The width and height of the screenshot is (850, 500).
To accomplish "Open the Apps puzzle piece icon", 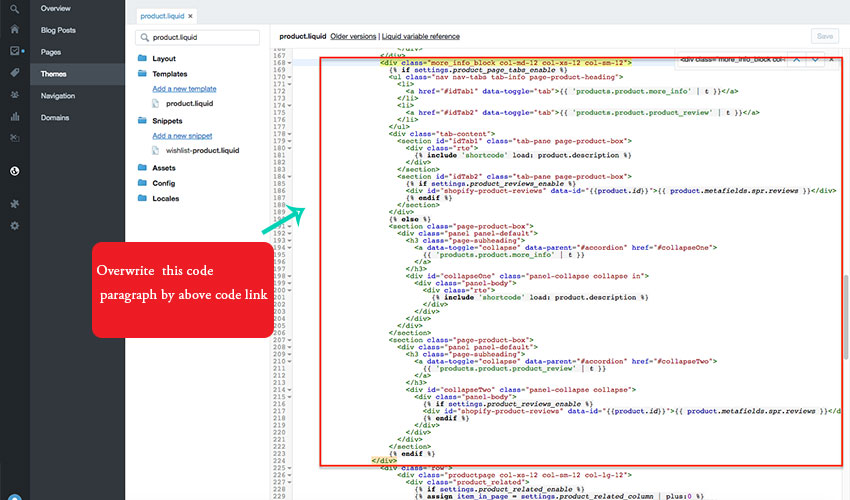I will click(14, 204).
